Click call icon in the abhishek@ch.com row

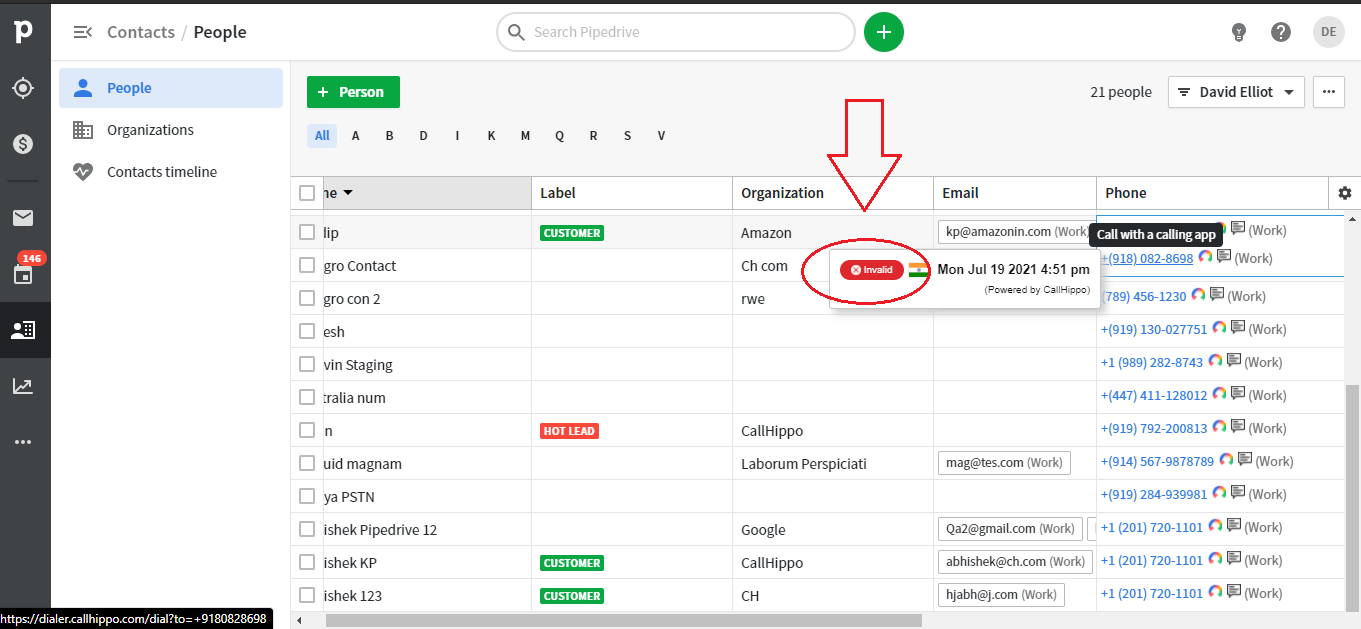(1215, 559)
